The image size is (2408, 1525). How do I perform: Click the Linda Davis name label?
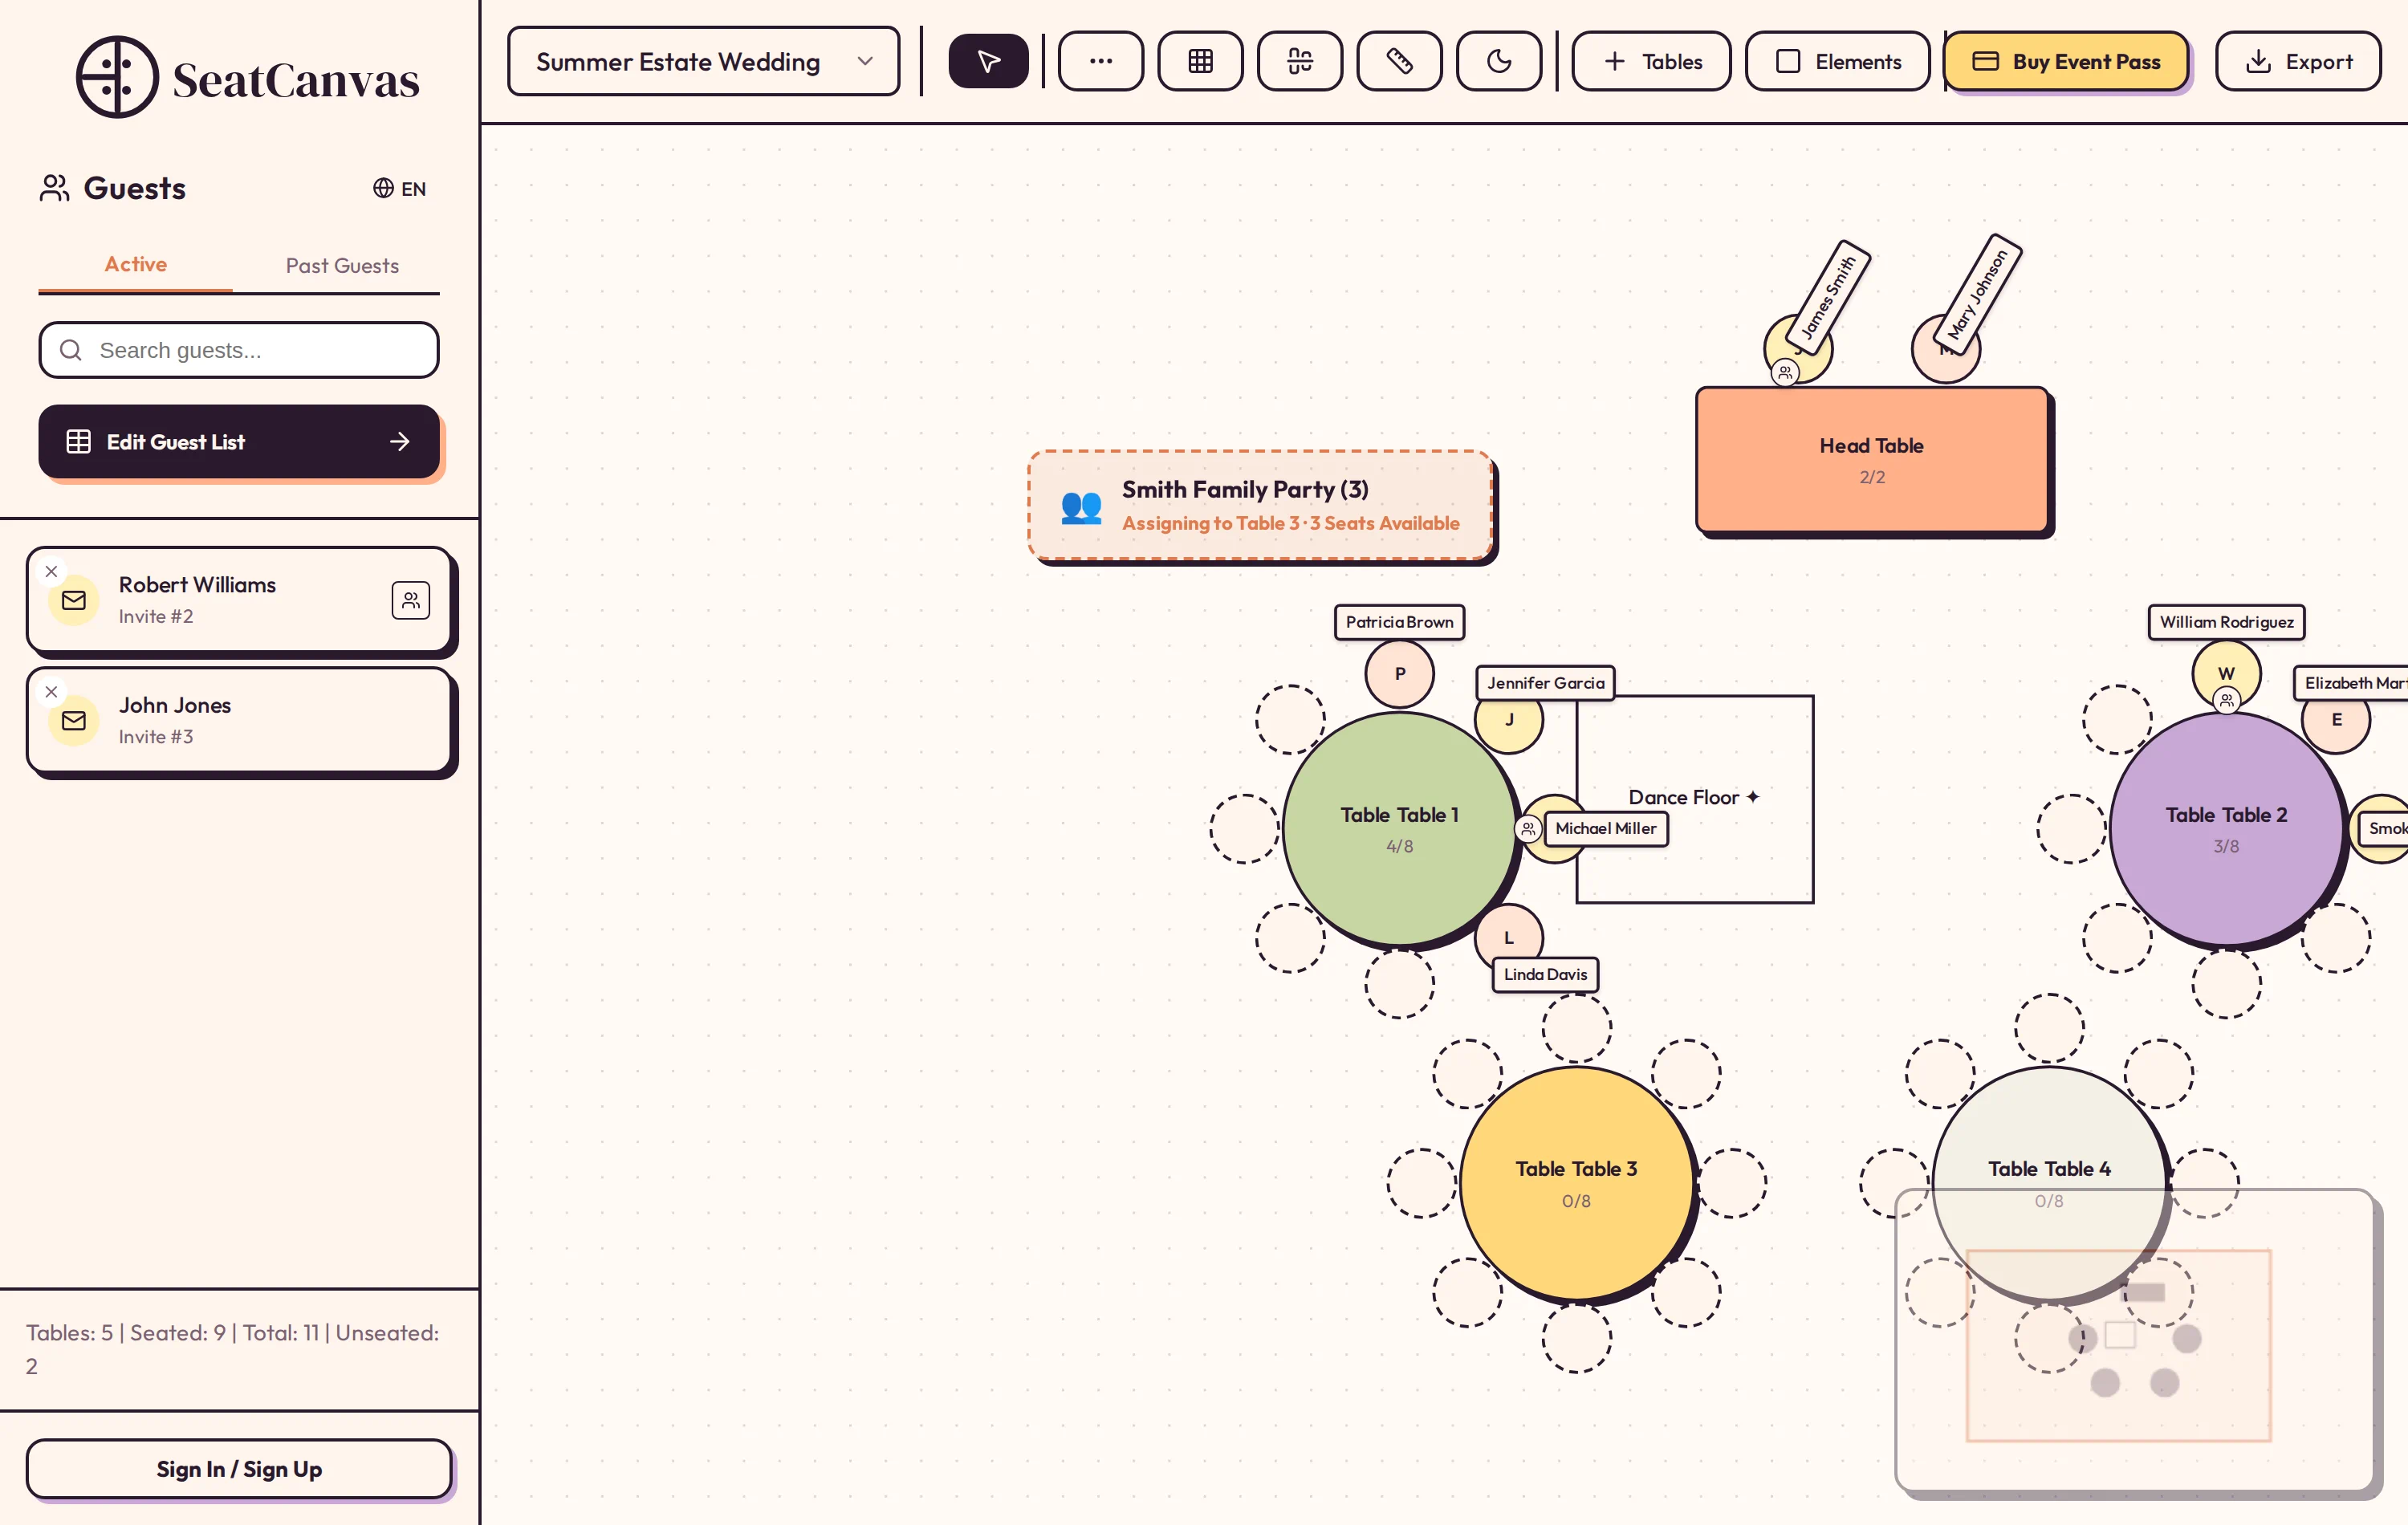pos(1545,974)
